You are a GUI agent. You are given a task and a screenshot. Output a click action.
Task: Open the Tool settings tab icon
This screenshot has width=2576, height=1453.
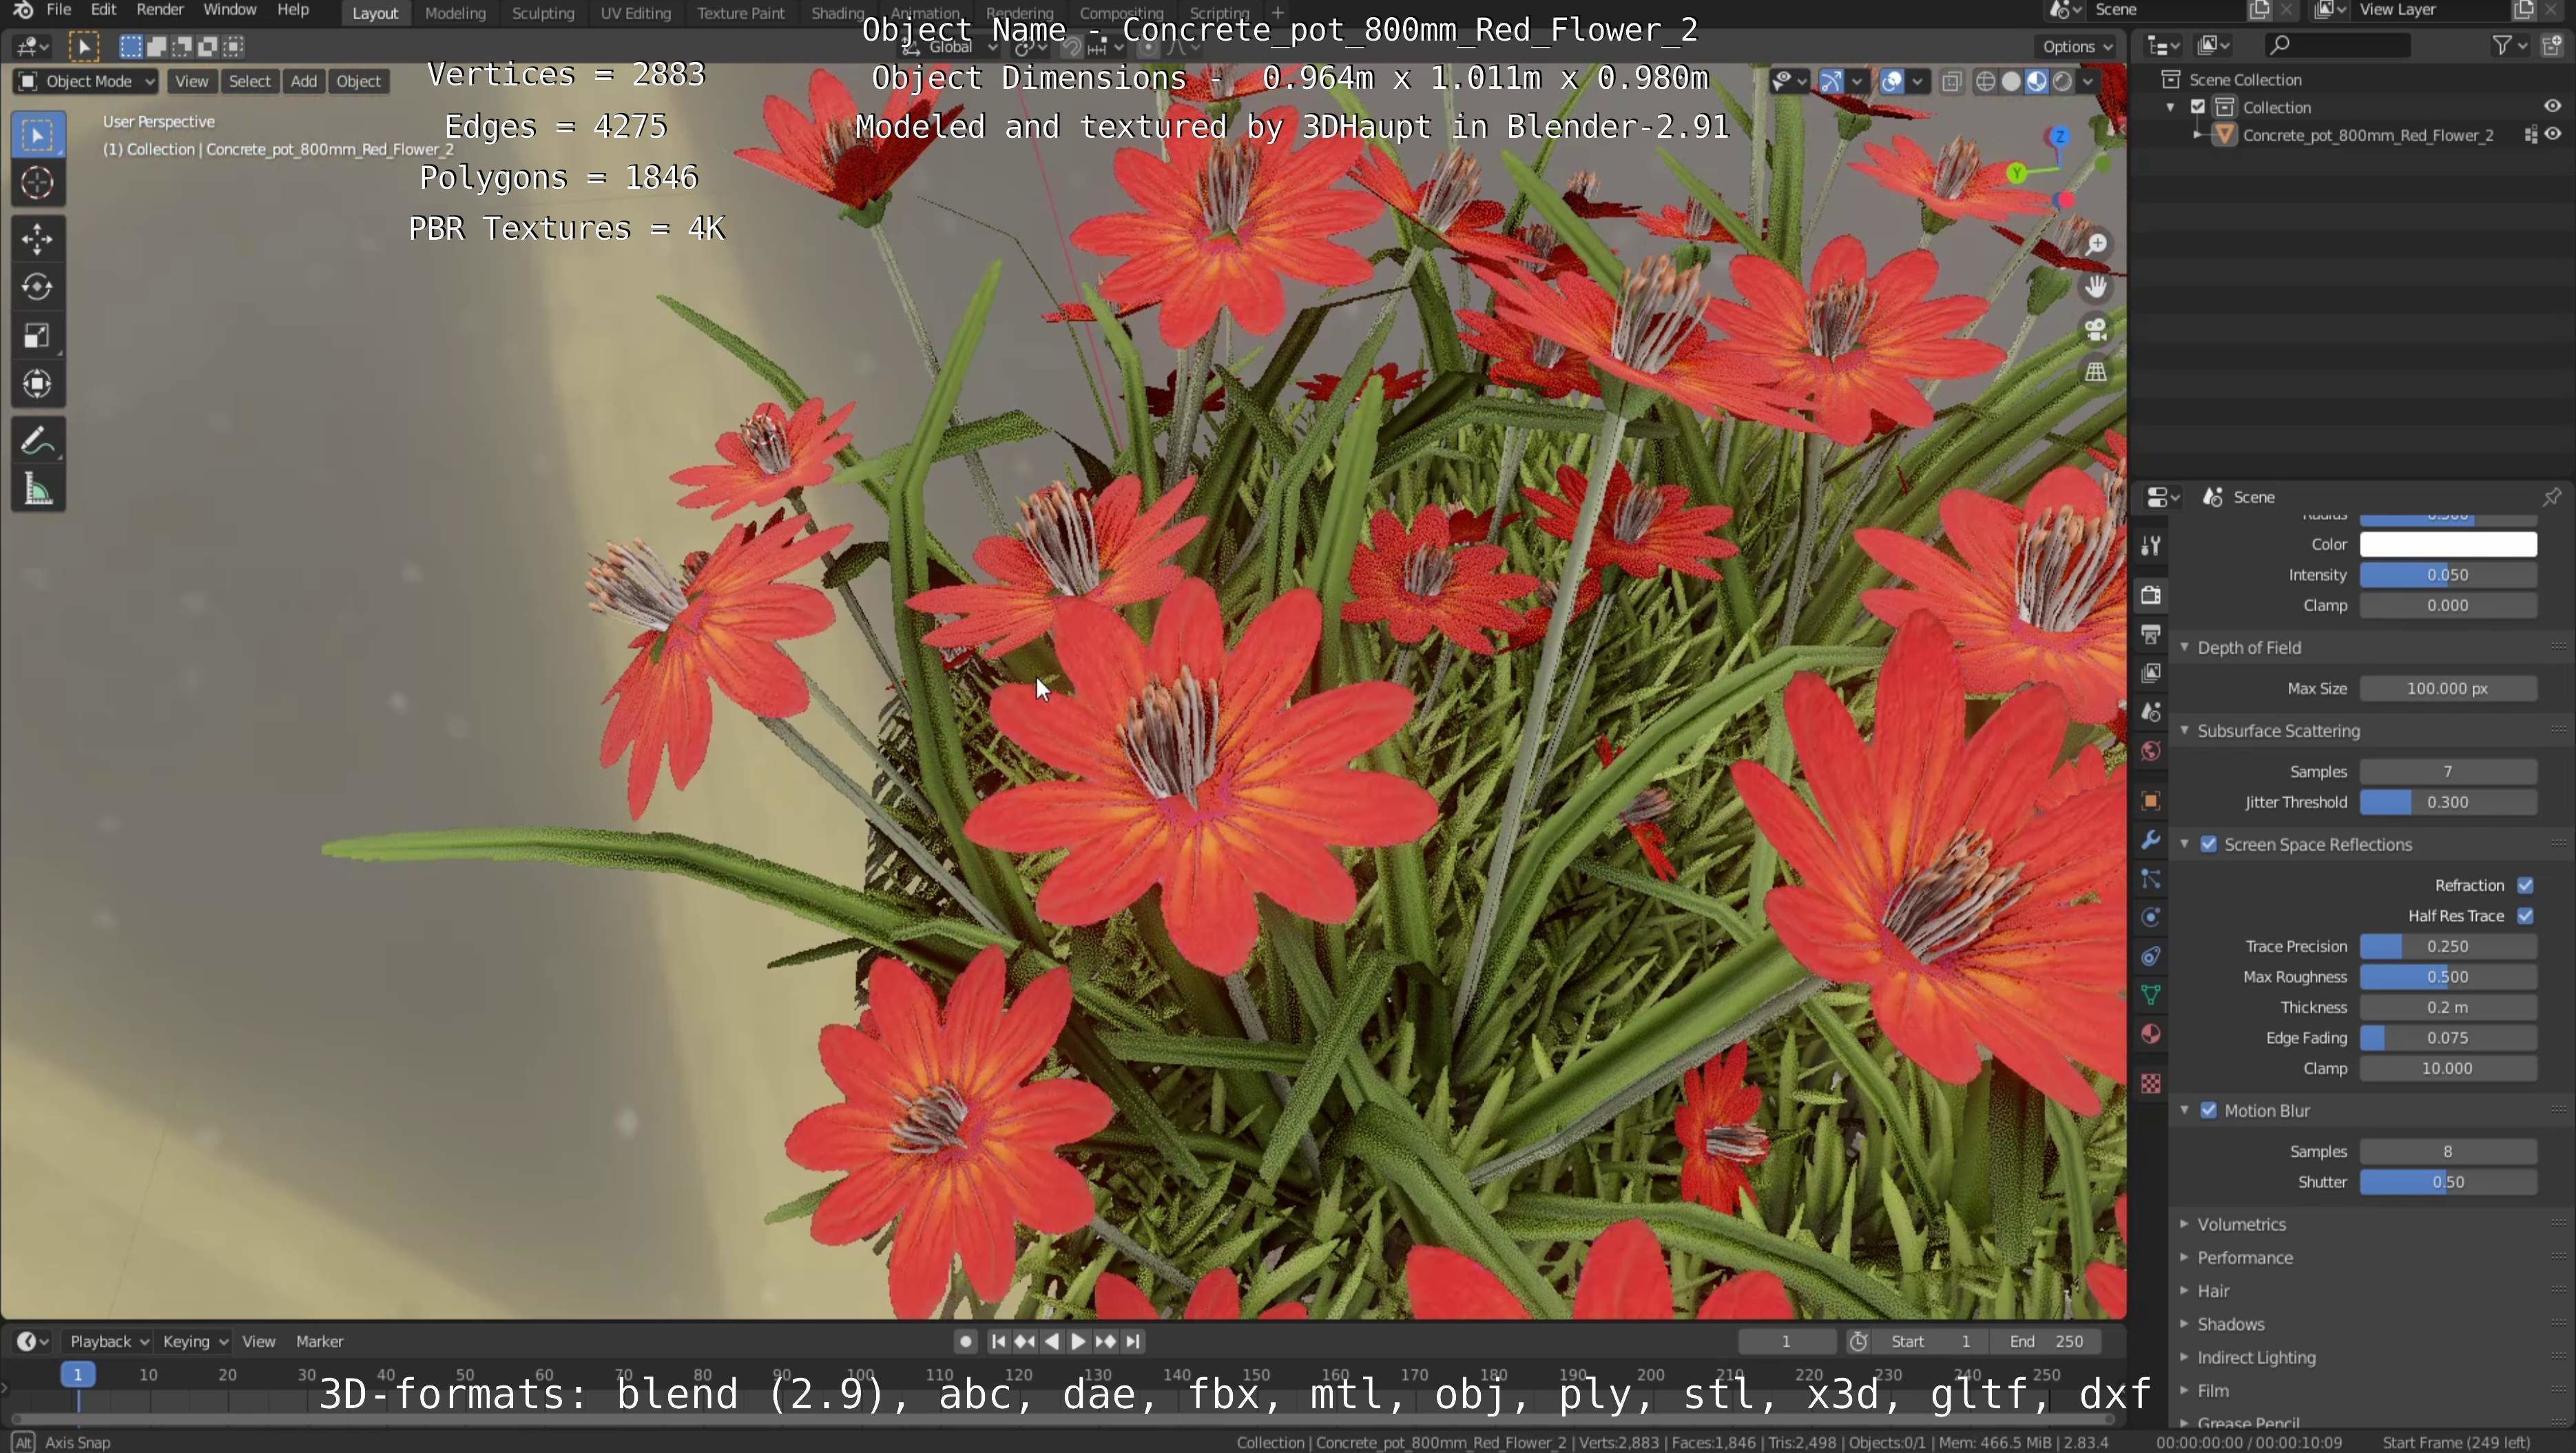pos(2151,545)
